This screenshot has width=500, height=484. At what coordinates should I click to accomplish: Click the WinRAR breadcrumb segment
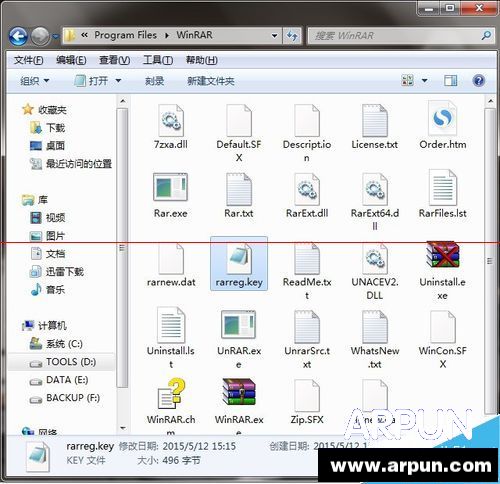(194, 35)
